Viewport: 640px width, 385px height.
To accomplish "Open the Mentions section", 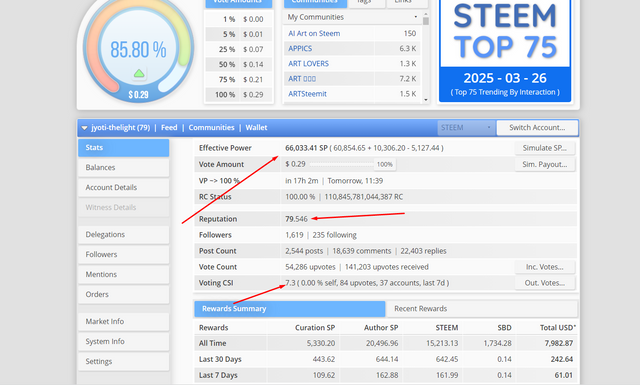I will click(124, 274).
